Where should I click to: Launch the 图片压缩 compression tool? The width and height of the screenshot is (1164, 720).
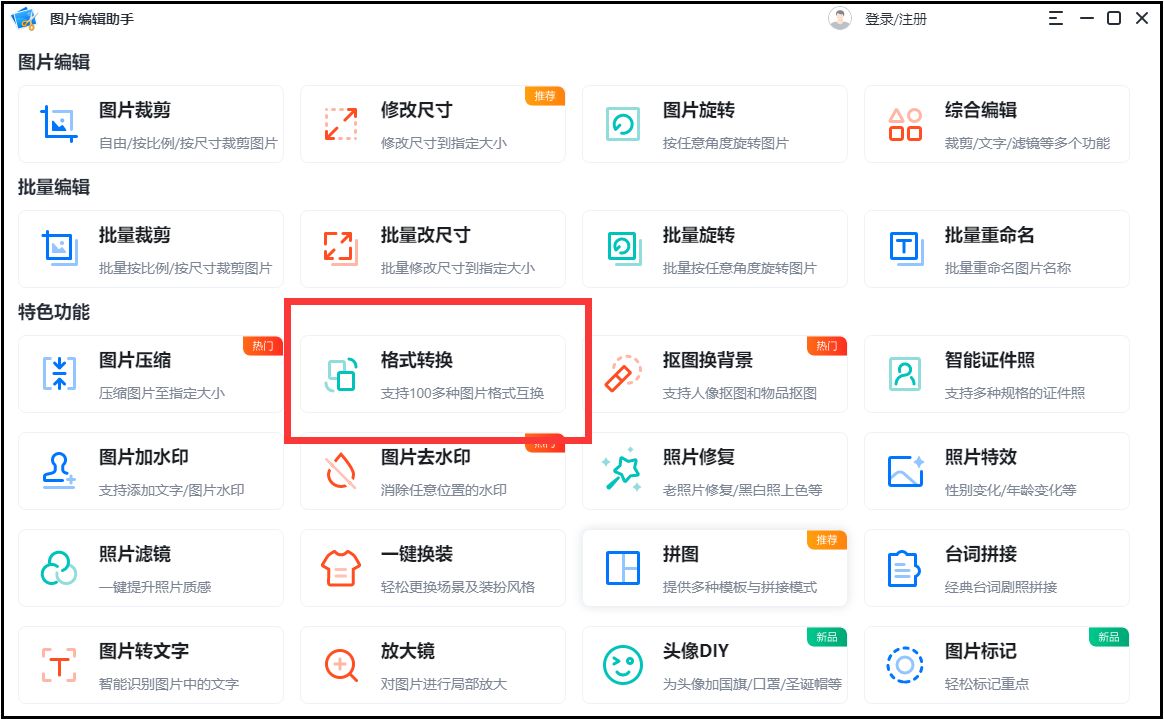[x=150, y=374]
